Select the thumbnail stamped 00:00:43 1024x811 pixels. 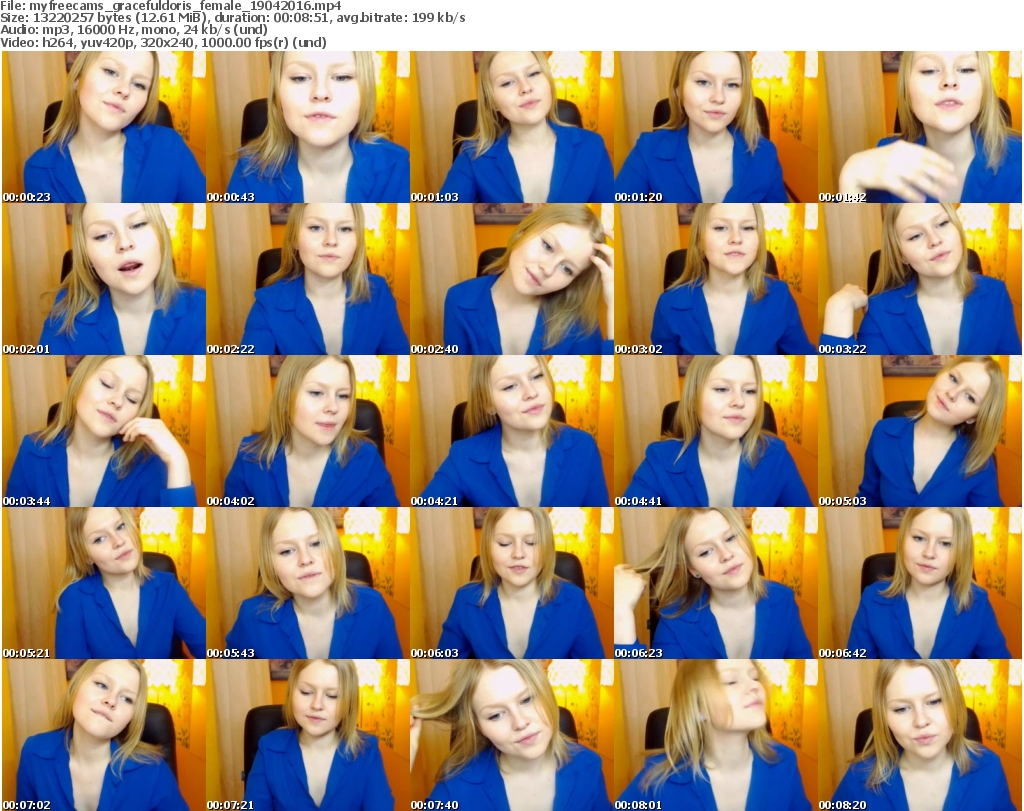(308, 127)
